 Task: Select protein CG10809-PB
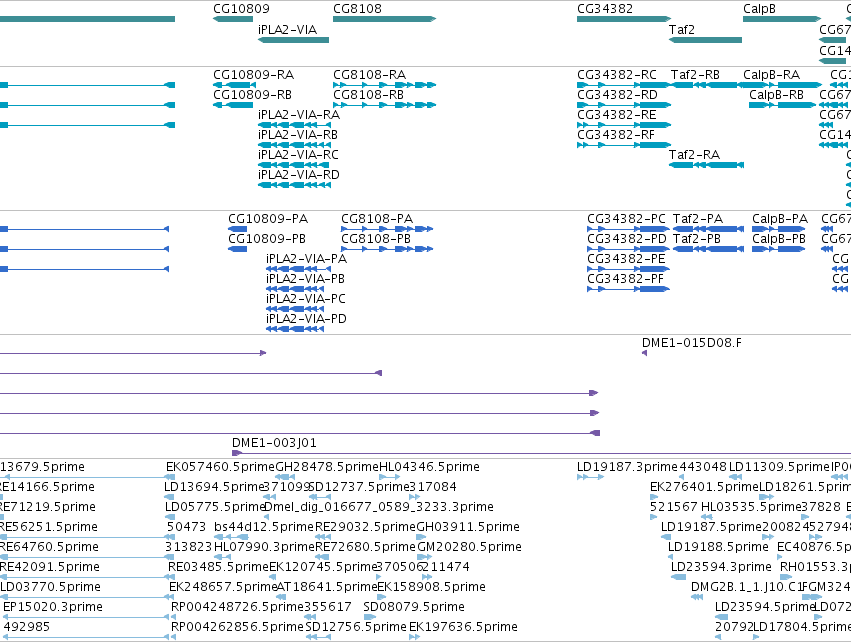pos(267,239)
